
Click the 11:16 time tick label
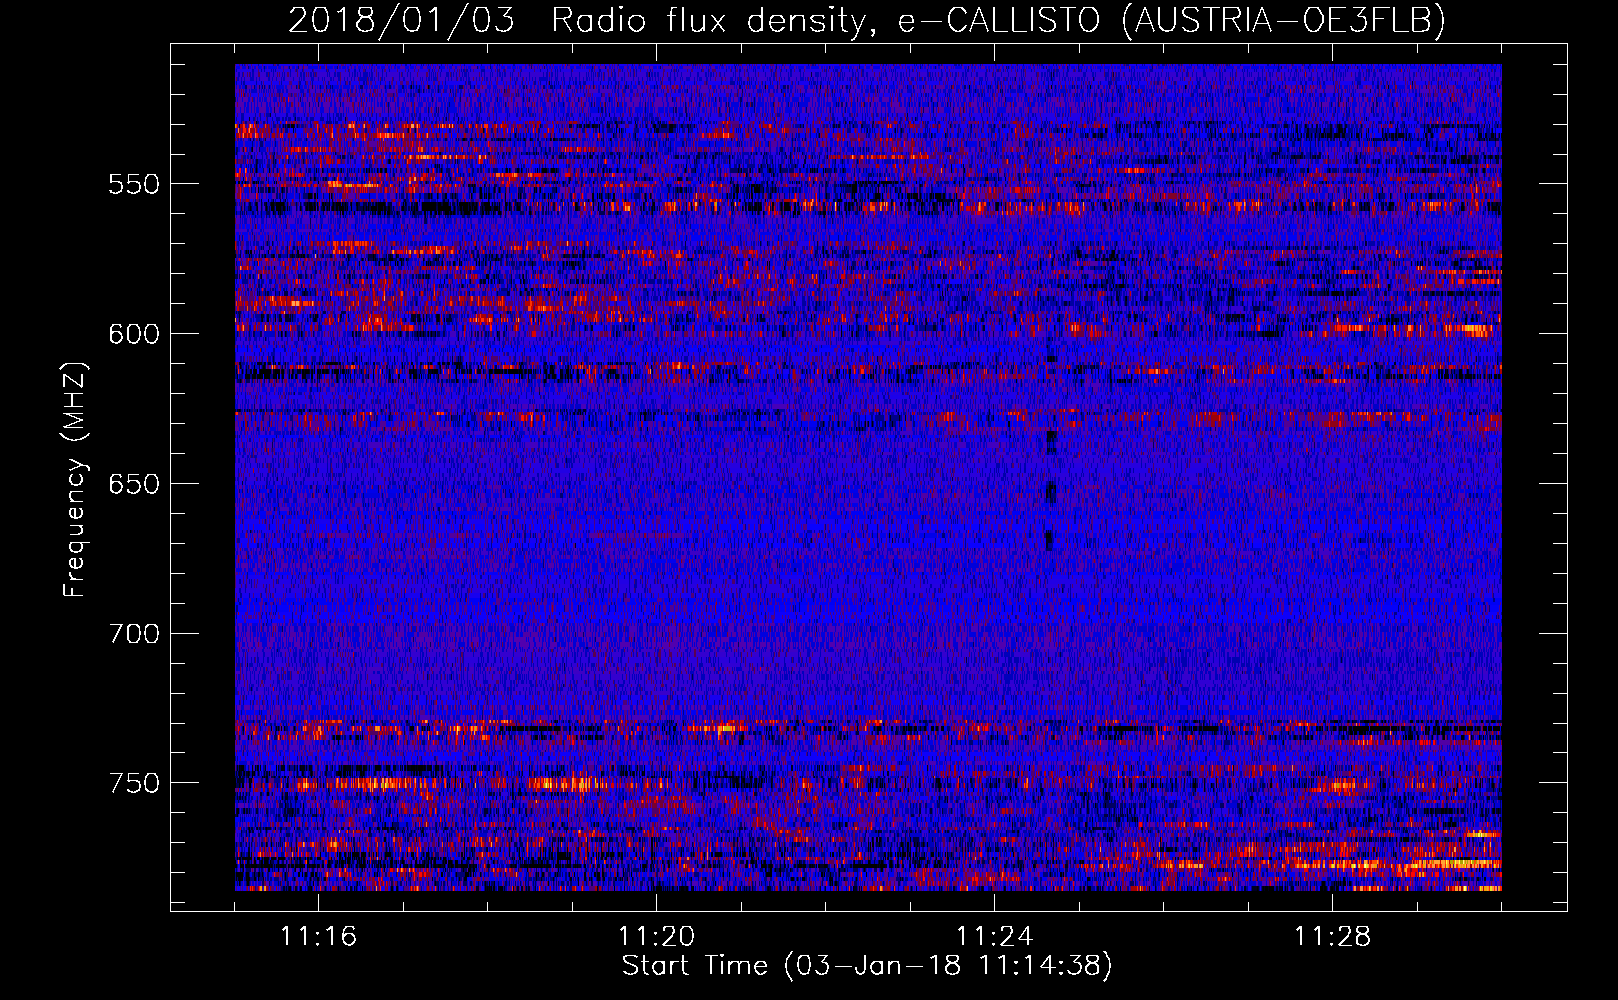point(318,936)
